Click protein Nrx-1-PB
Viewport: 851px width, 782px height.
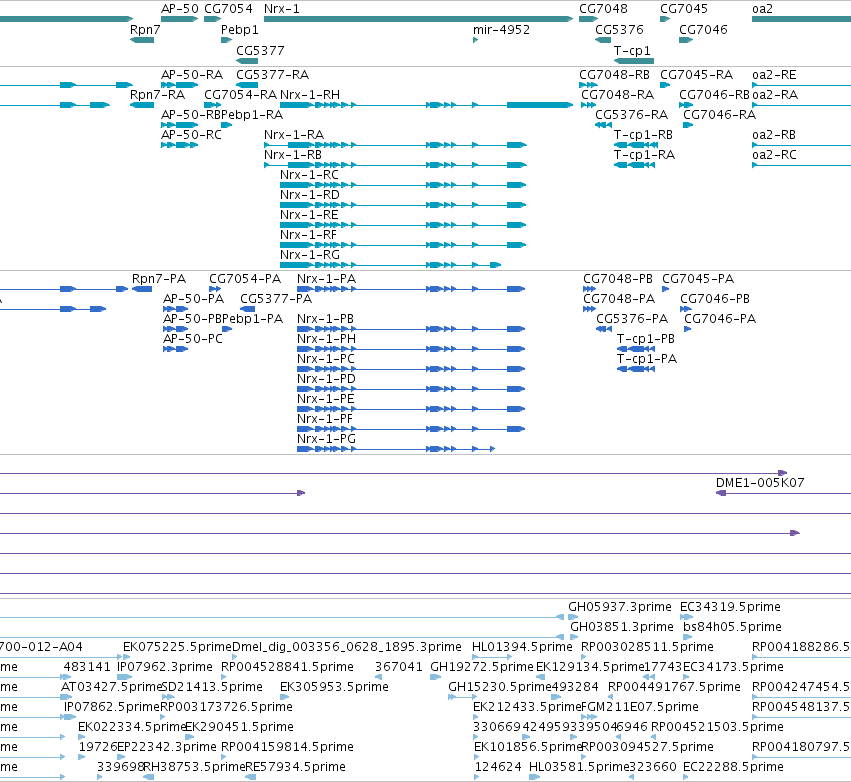click(x=326, y=319)
